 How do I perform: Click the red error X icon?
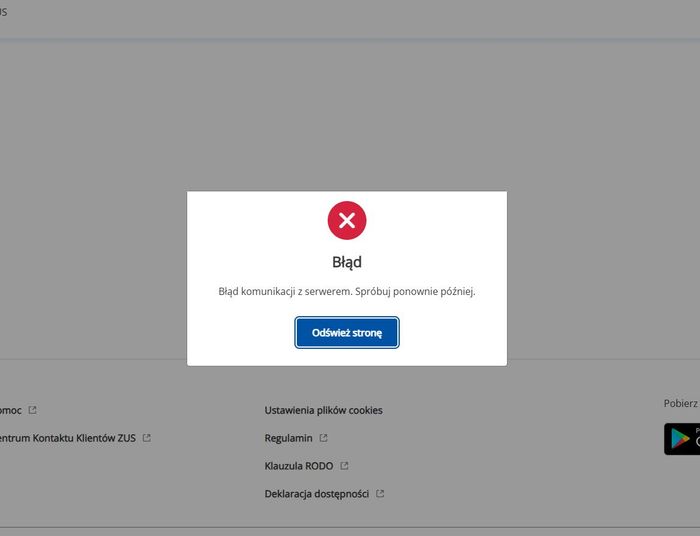tap(347, 220)
